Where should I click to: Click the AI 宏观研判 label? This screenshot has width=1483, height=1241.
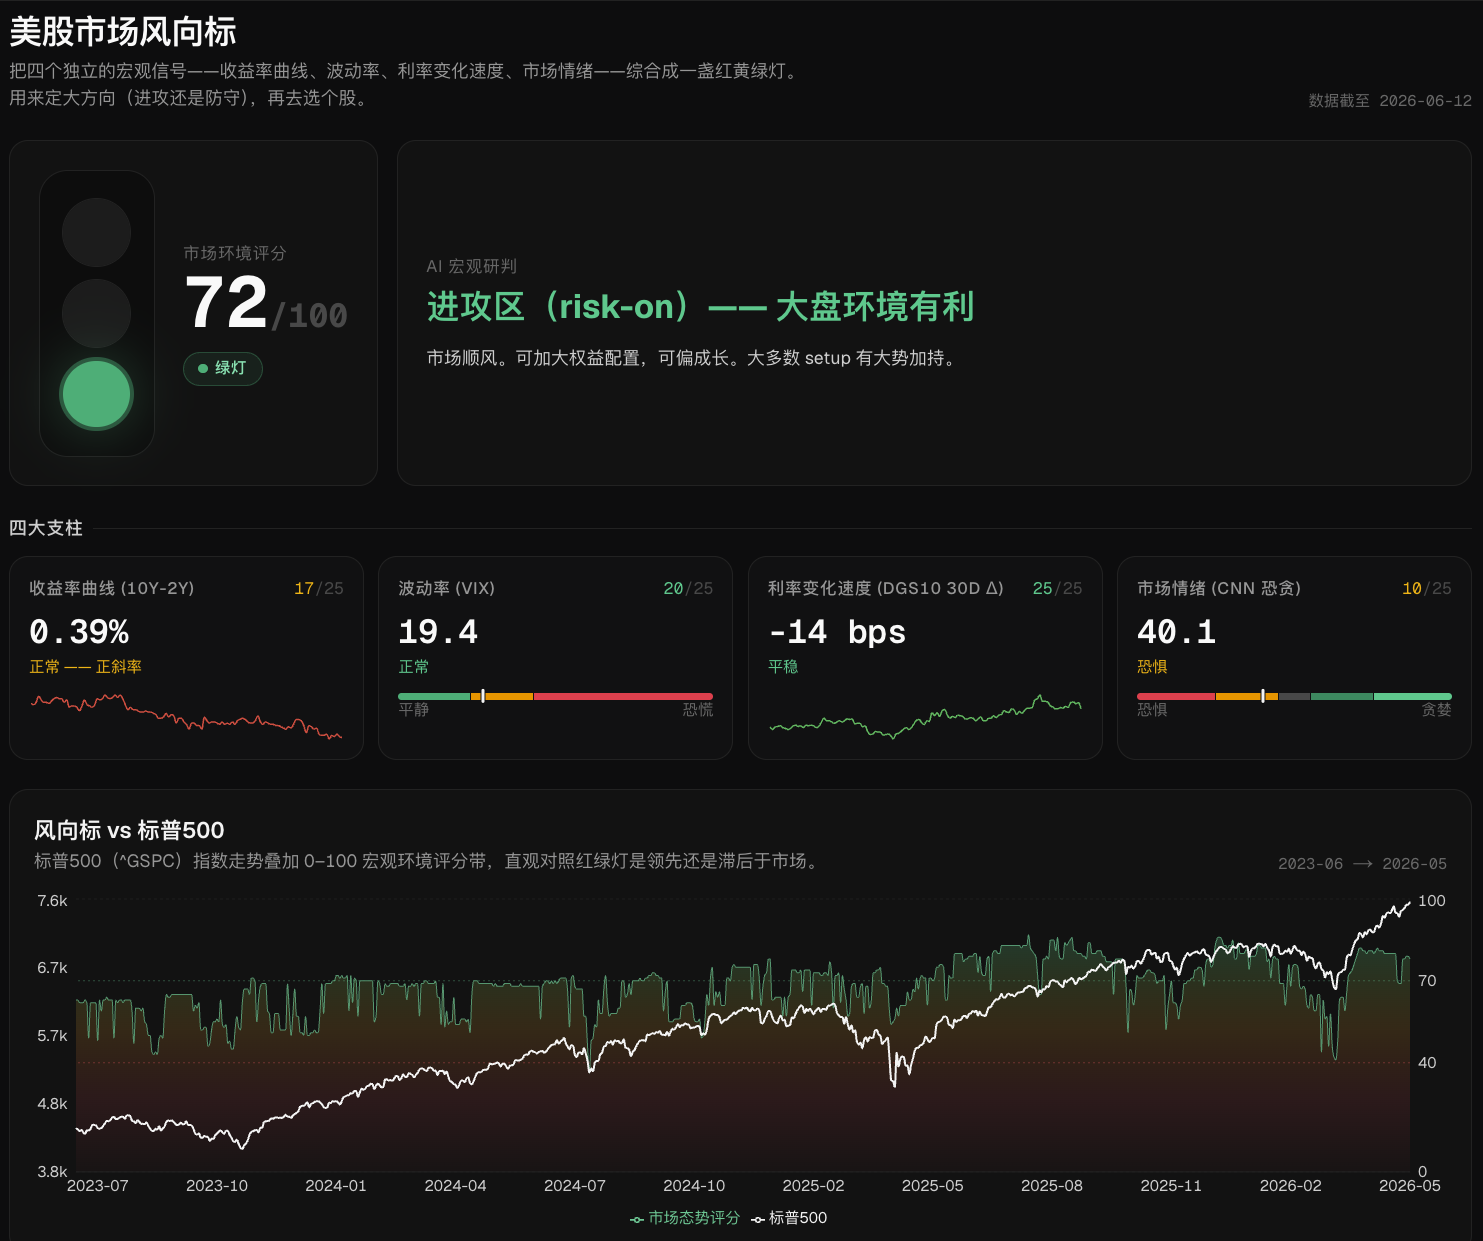(x=471, y=266)
